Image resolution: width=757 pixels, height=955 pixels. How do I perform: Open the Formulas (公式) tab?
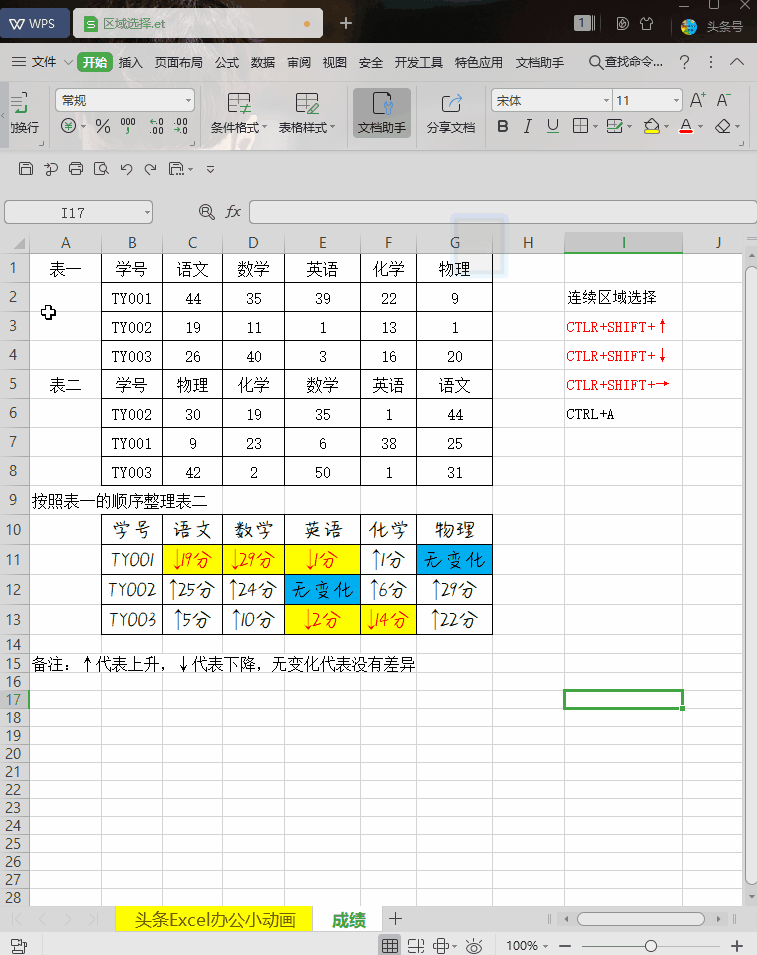(x=227, y=62)
